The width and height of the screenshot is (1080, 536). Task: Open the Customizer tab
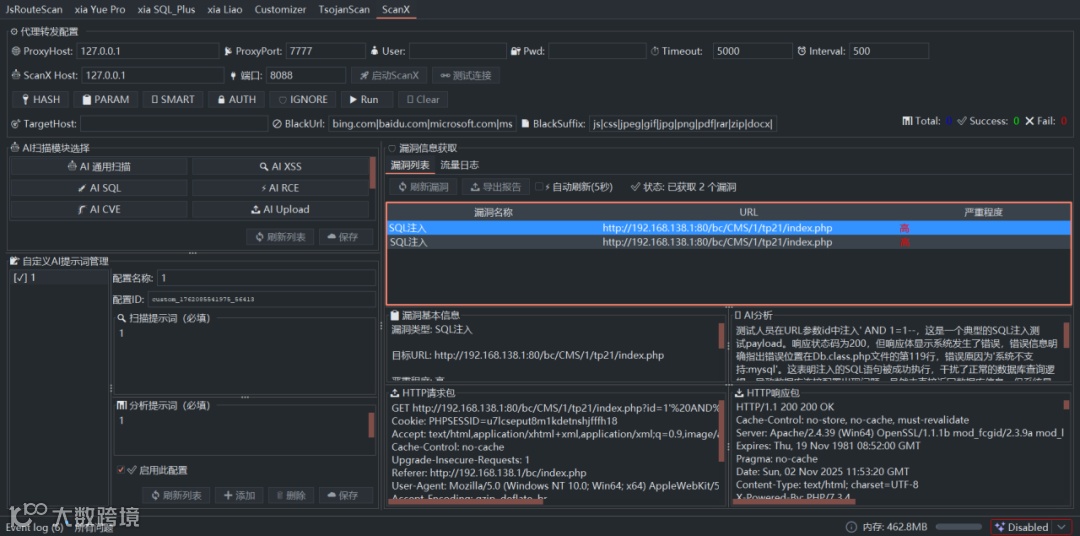pyautogui.click(x=280, y=10)
